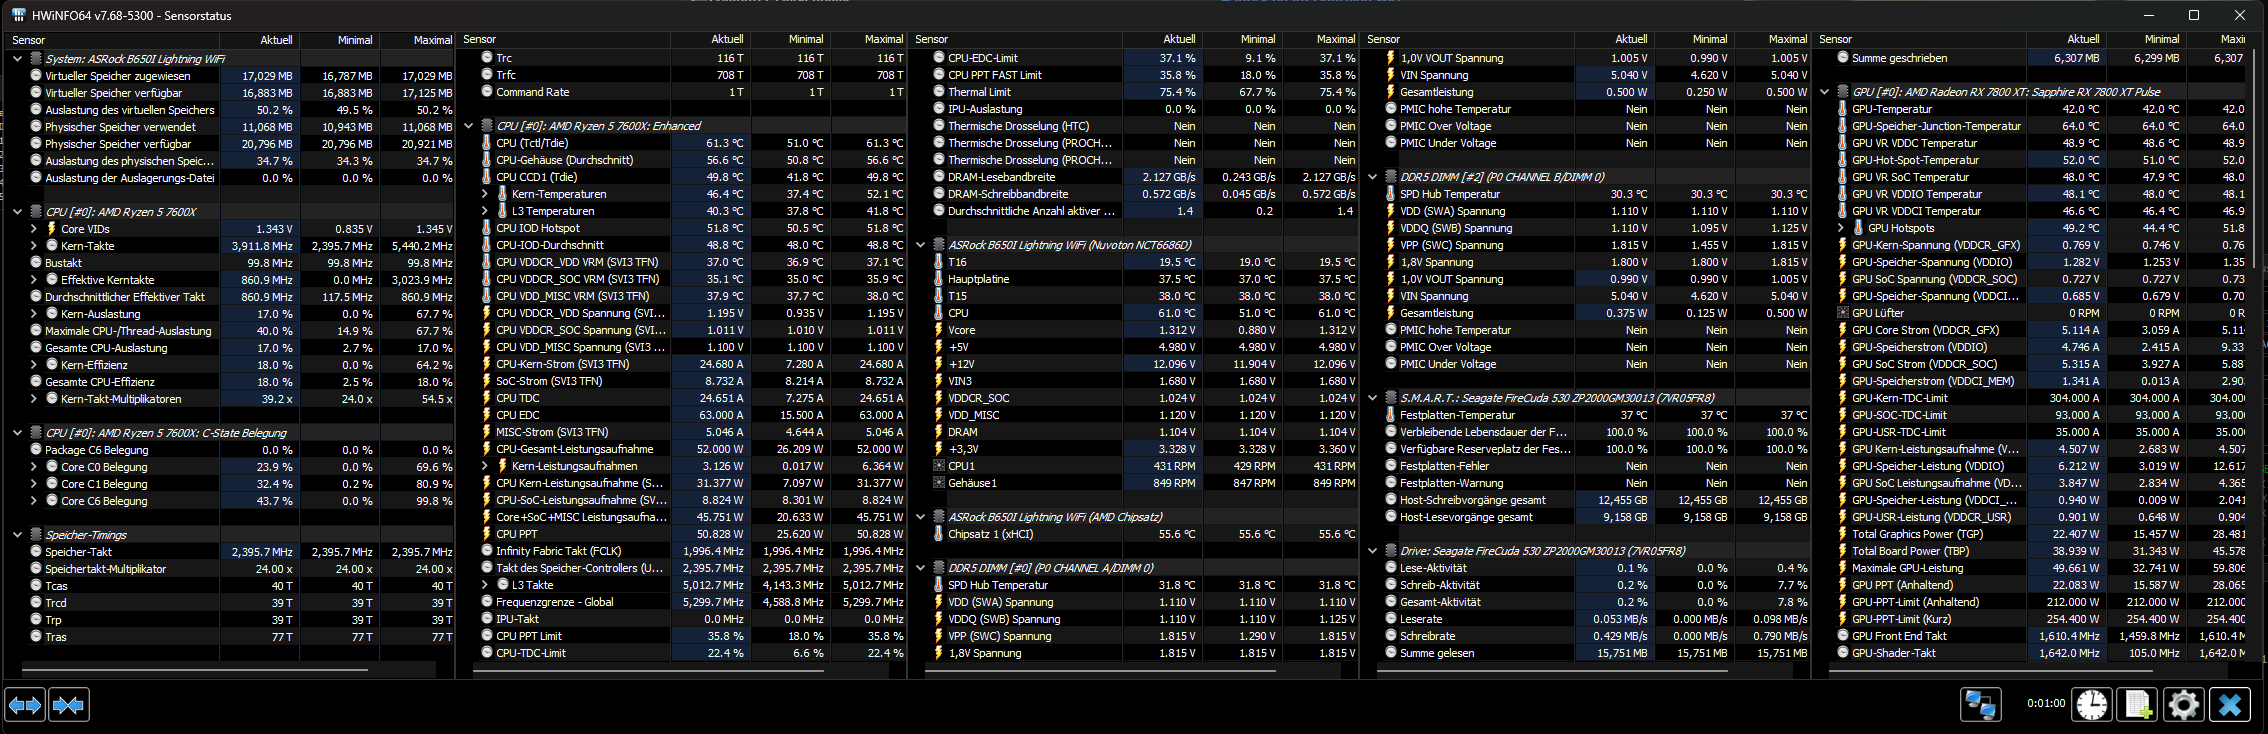Screen dimensions: 2268x734
Task: Click circle icon beside Leserate row
Action: pyautogui.click(x=1391, y=619)
